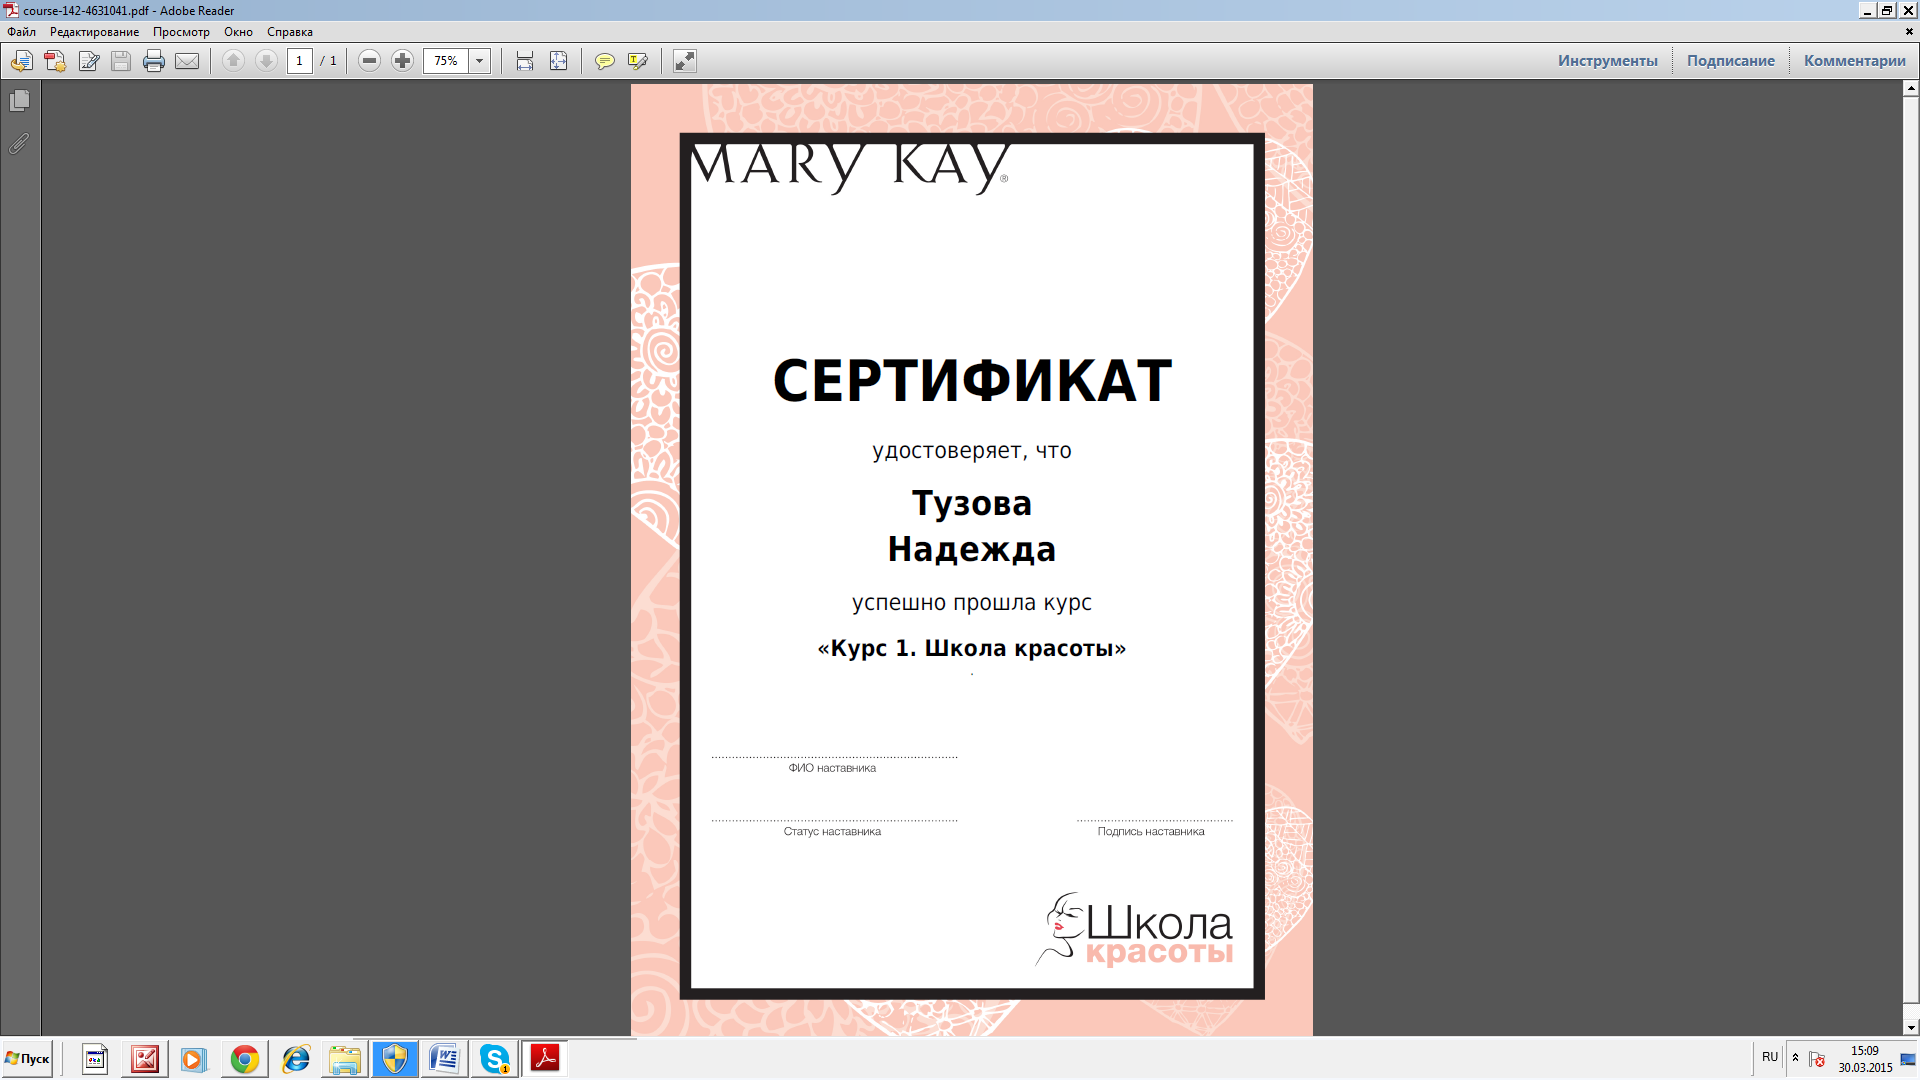
Task: Open the Просмотр menu
Action: tap(182, 32)
